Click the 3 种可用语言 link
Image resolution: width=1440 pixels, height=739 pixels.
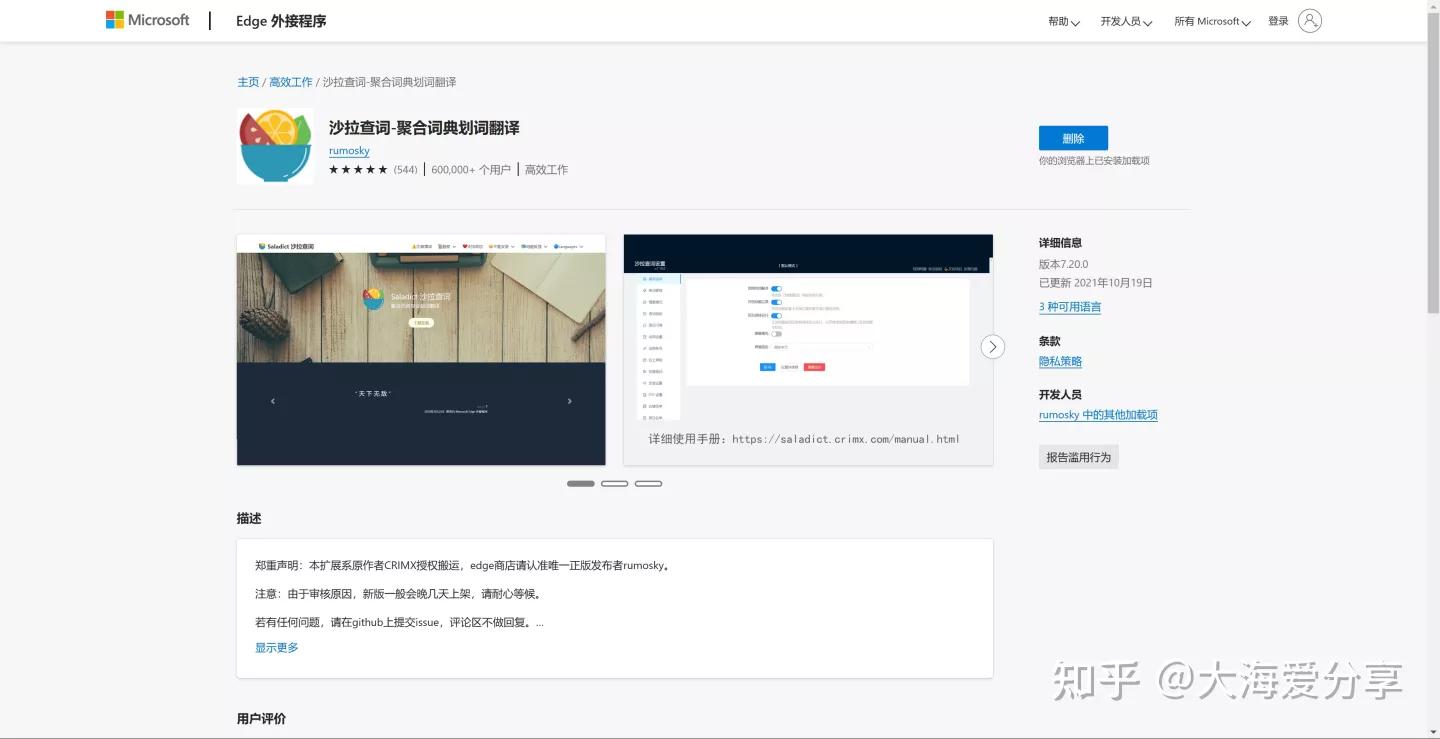pyautogui.click(x=1069, y=307)
